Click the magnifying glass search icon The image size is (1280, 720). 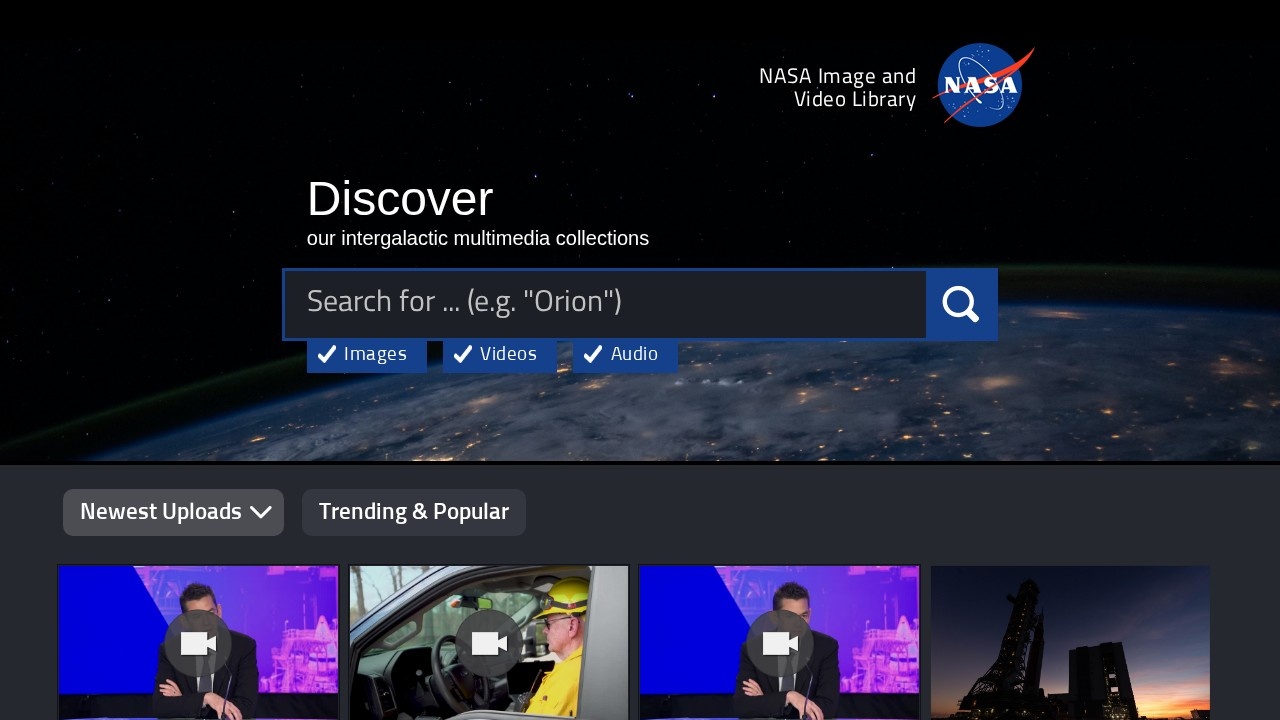click(x=960, y=303)
